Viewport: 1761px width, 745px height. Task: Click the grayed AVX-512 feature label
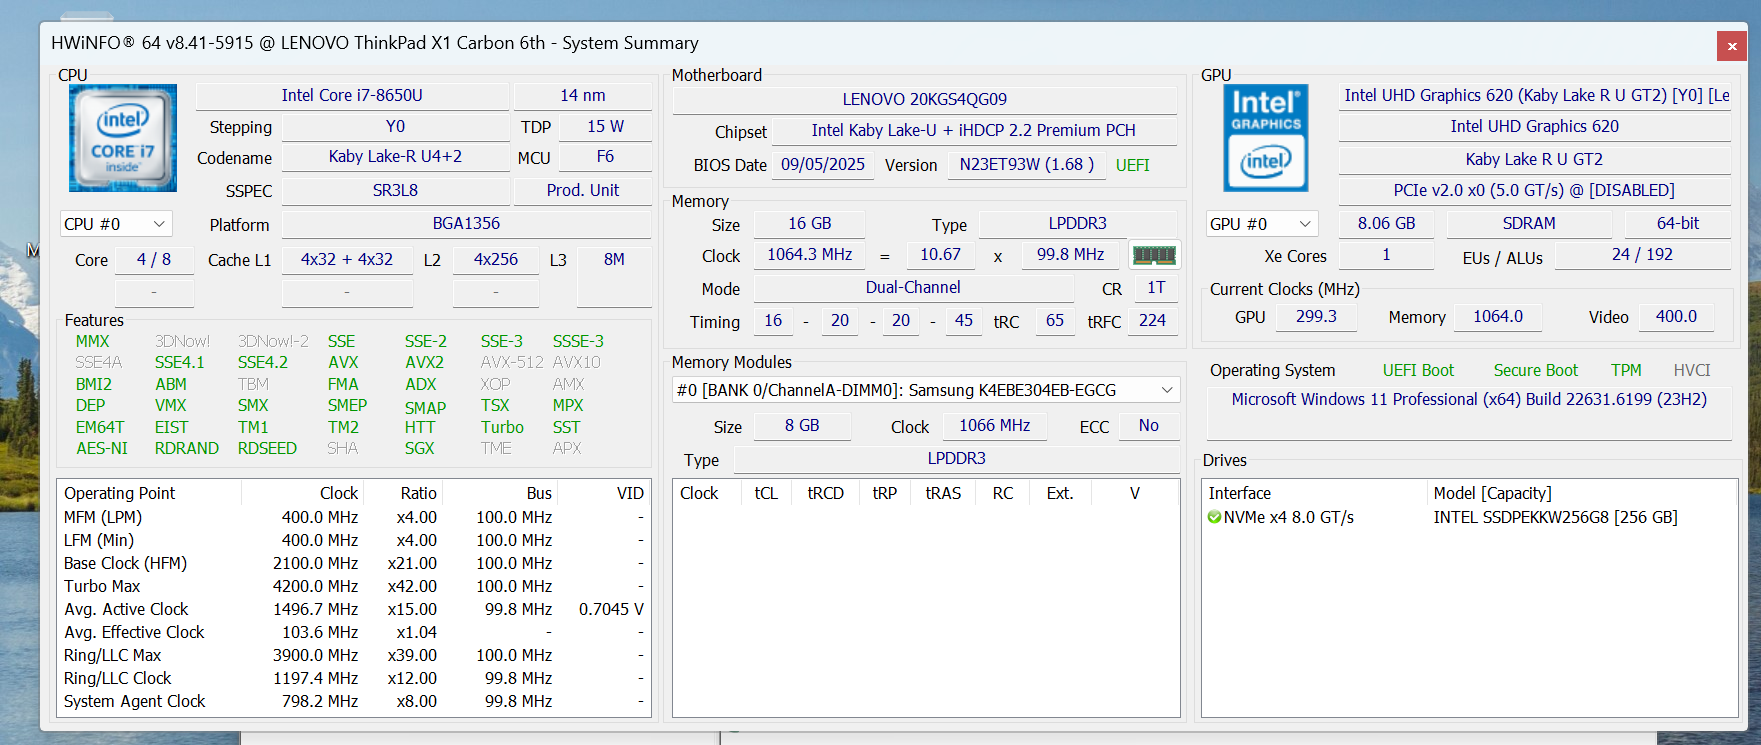point(512,363)
